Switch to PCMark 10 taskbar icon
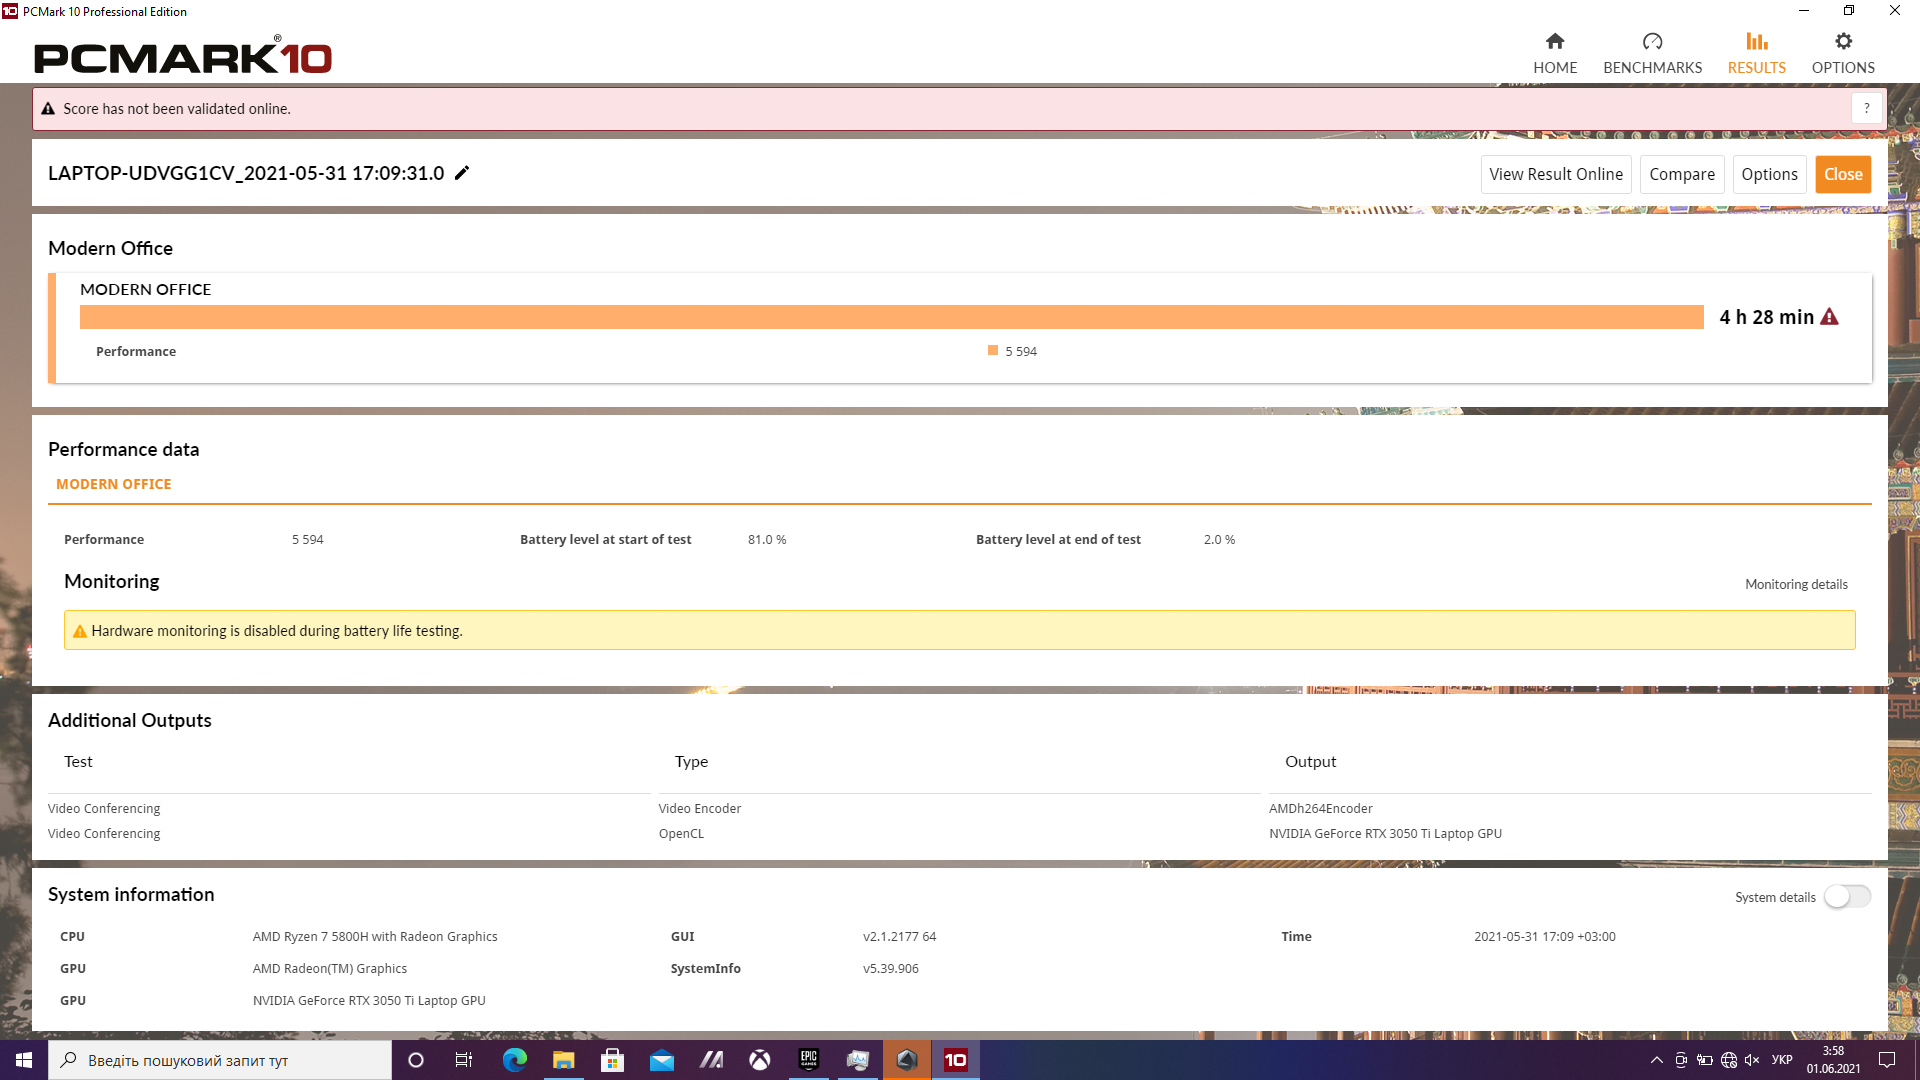 956,1060
